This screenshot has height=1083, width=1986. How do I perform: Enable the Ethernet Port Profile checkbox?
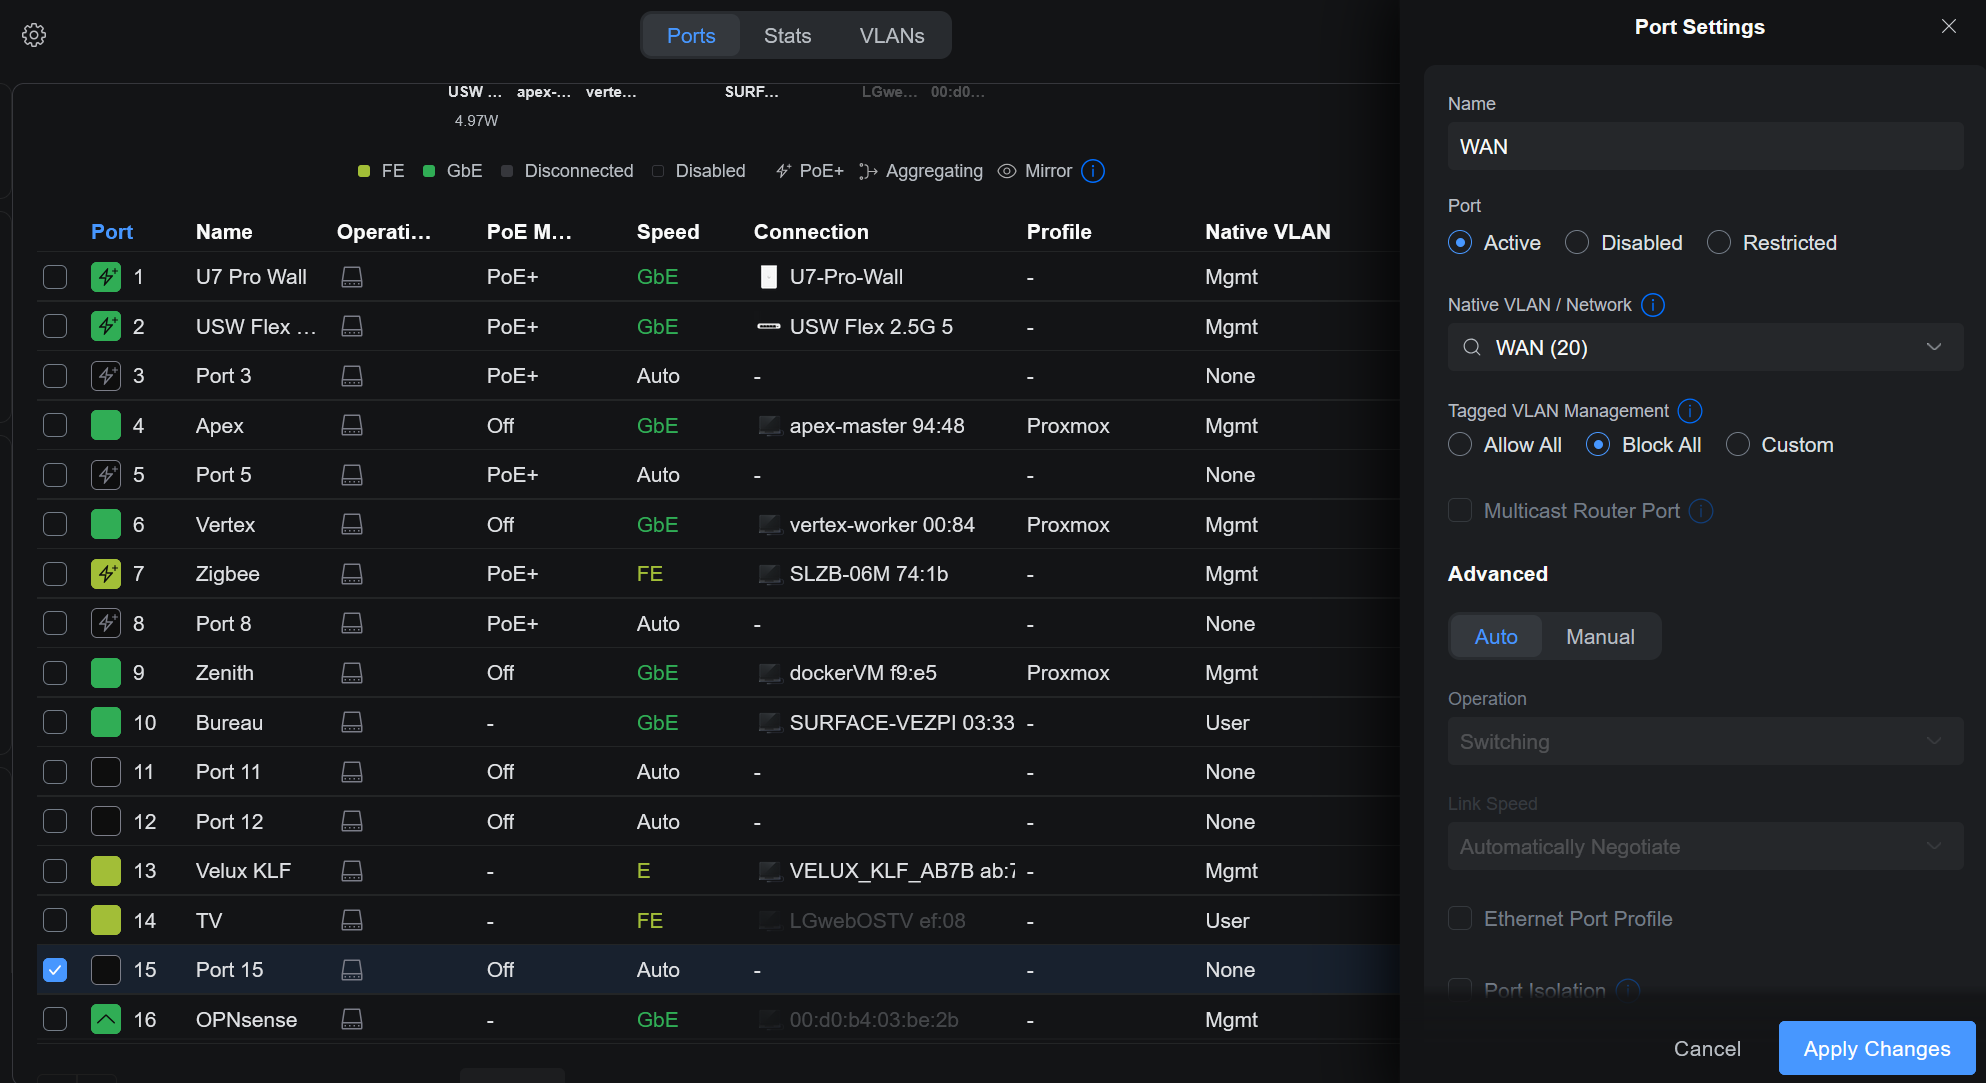tap(1460, 919)
